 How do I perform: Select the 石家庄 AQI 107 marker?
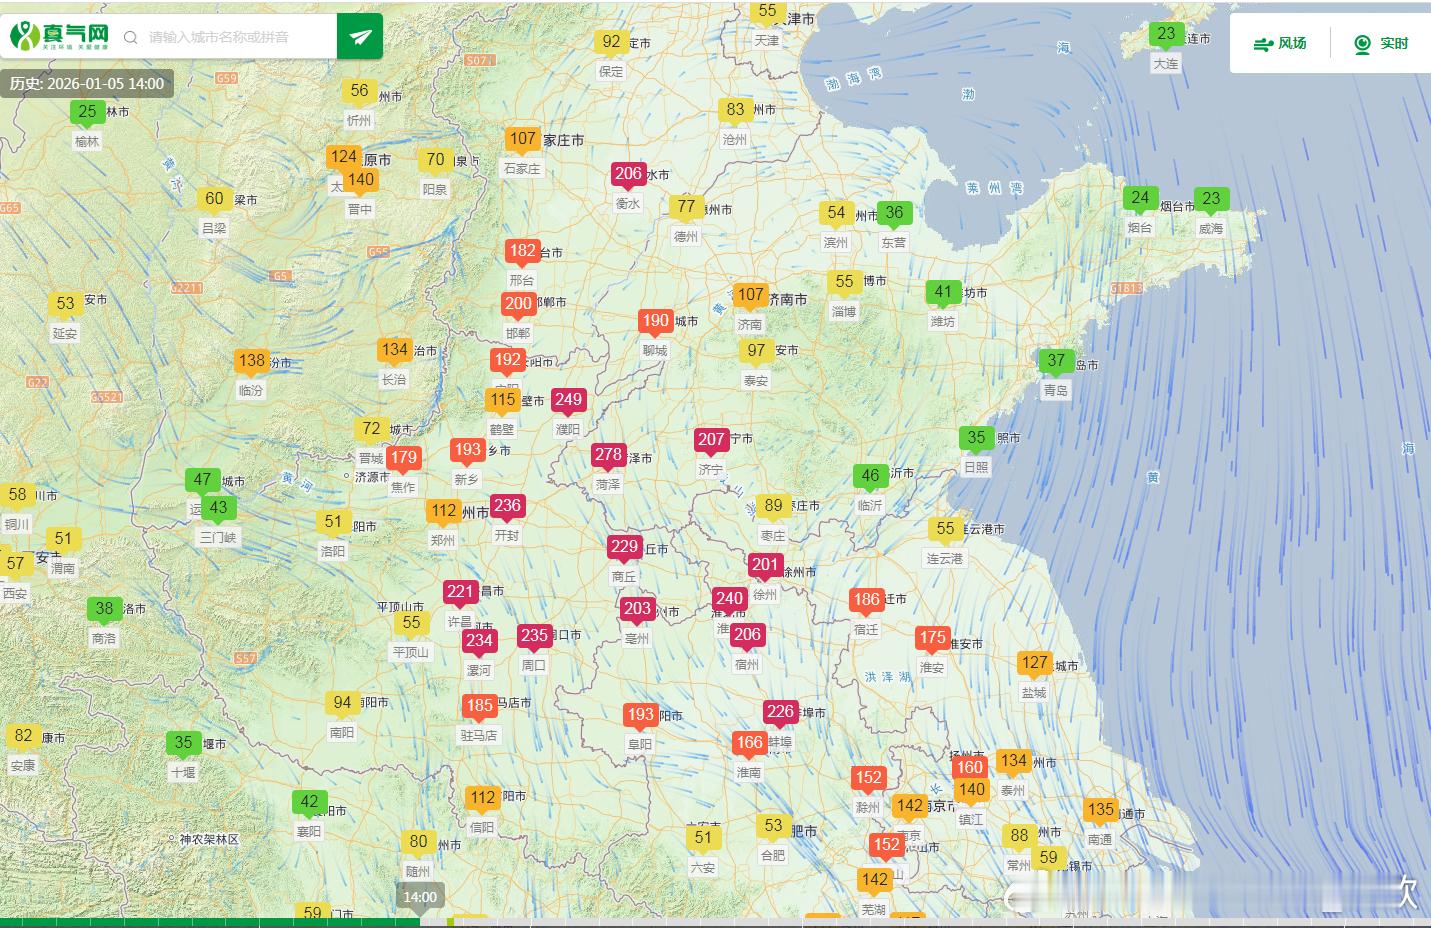[x=522, y=141]
